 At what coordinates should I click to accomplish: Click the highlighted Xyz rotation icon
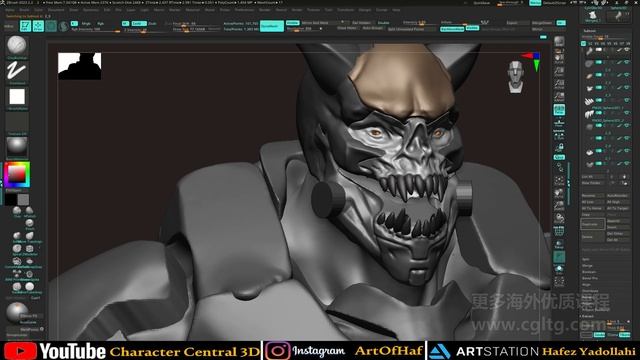[559, 157]
